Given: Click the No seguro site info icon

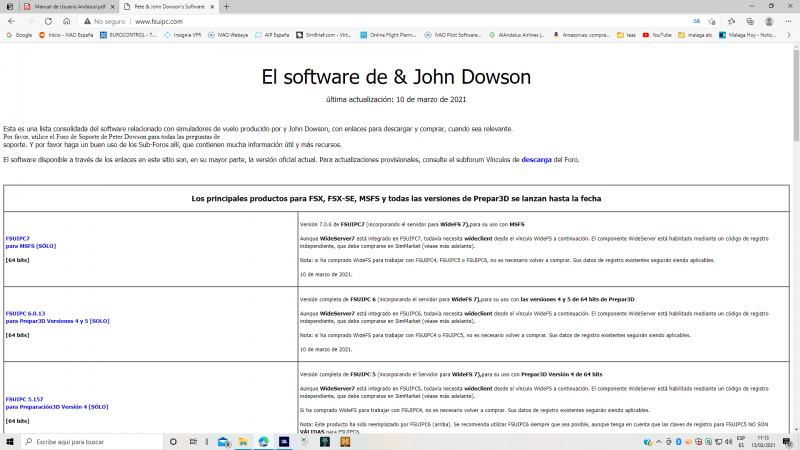Looking at the screenshot, I should 105,21.
